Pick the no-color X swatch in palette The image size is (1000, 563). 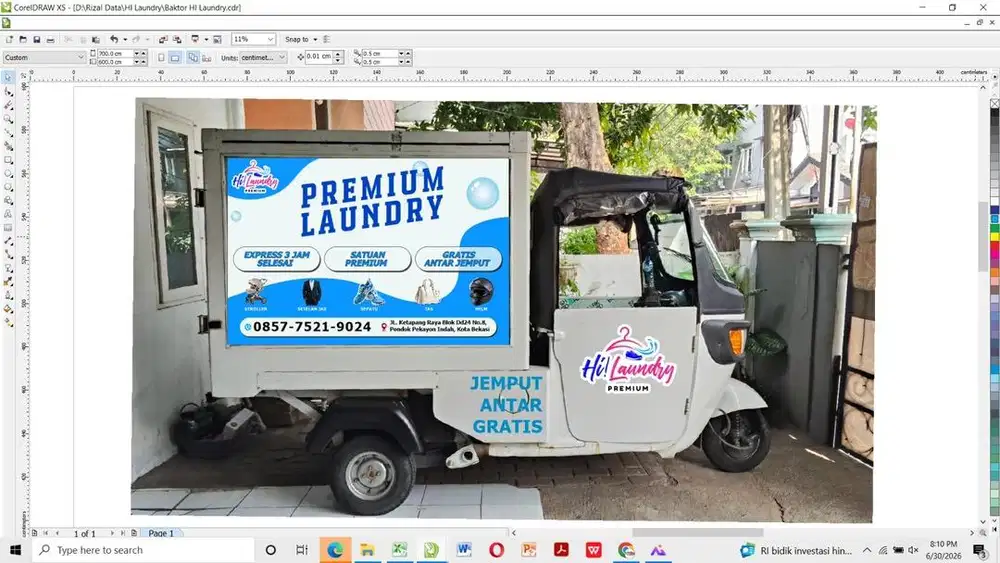point(995,104)
